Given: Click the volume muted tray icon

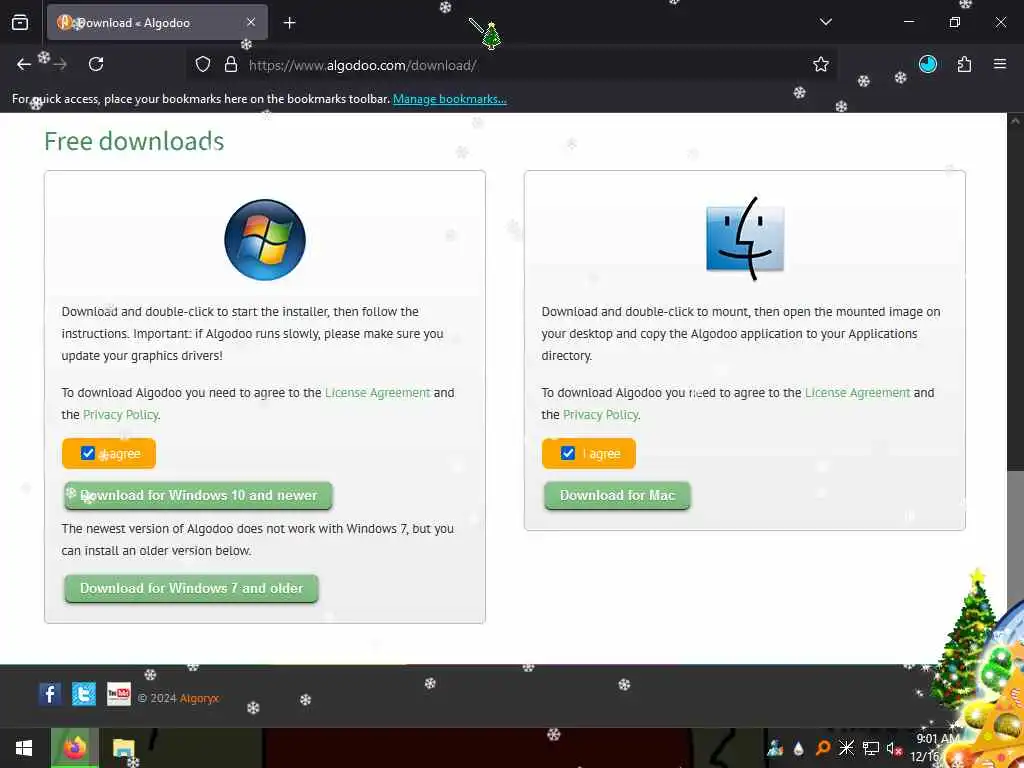Looking at the screenshot, I should pos(893,748).
